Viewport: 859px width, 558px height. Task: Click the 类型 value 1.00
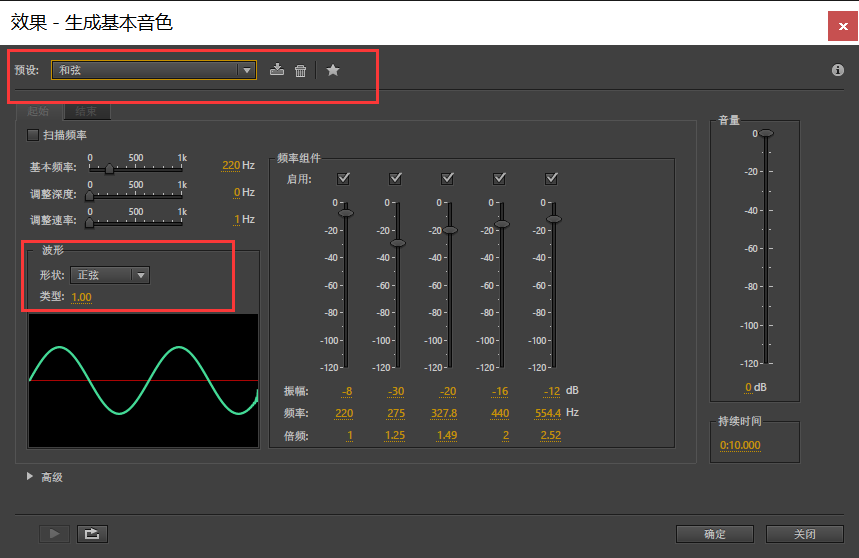[x=81, y=297]
